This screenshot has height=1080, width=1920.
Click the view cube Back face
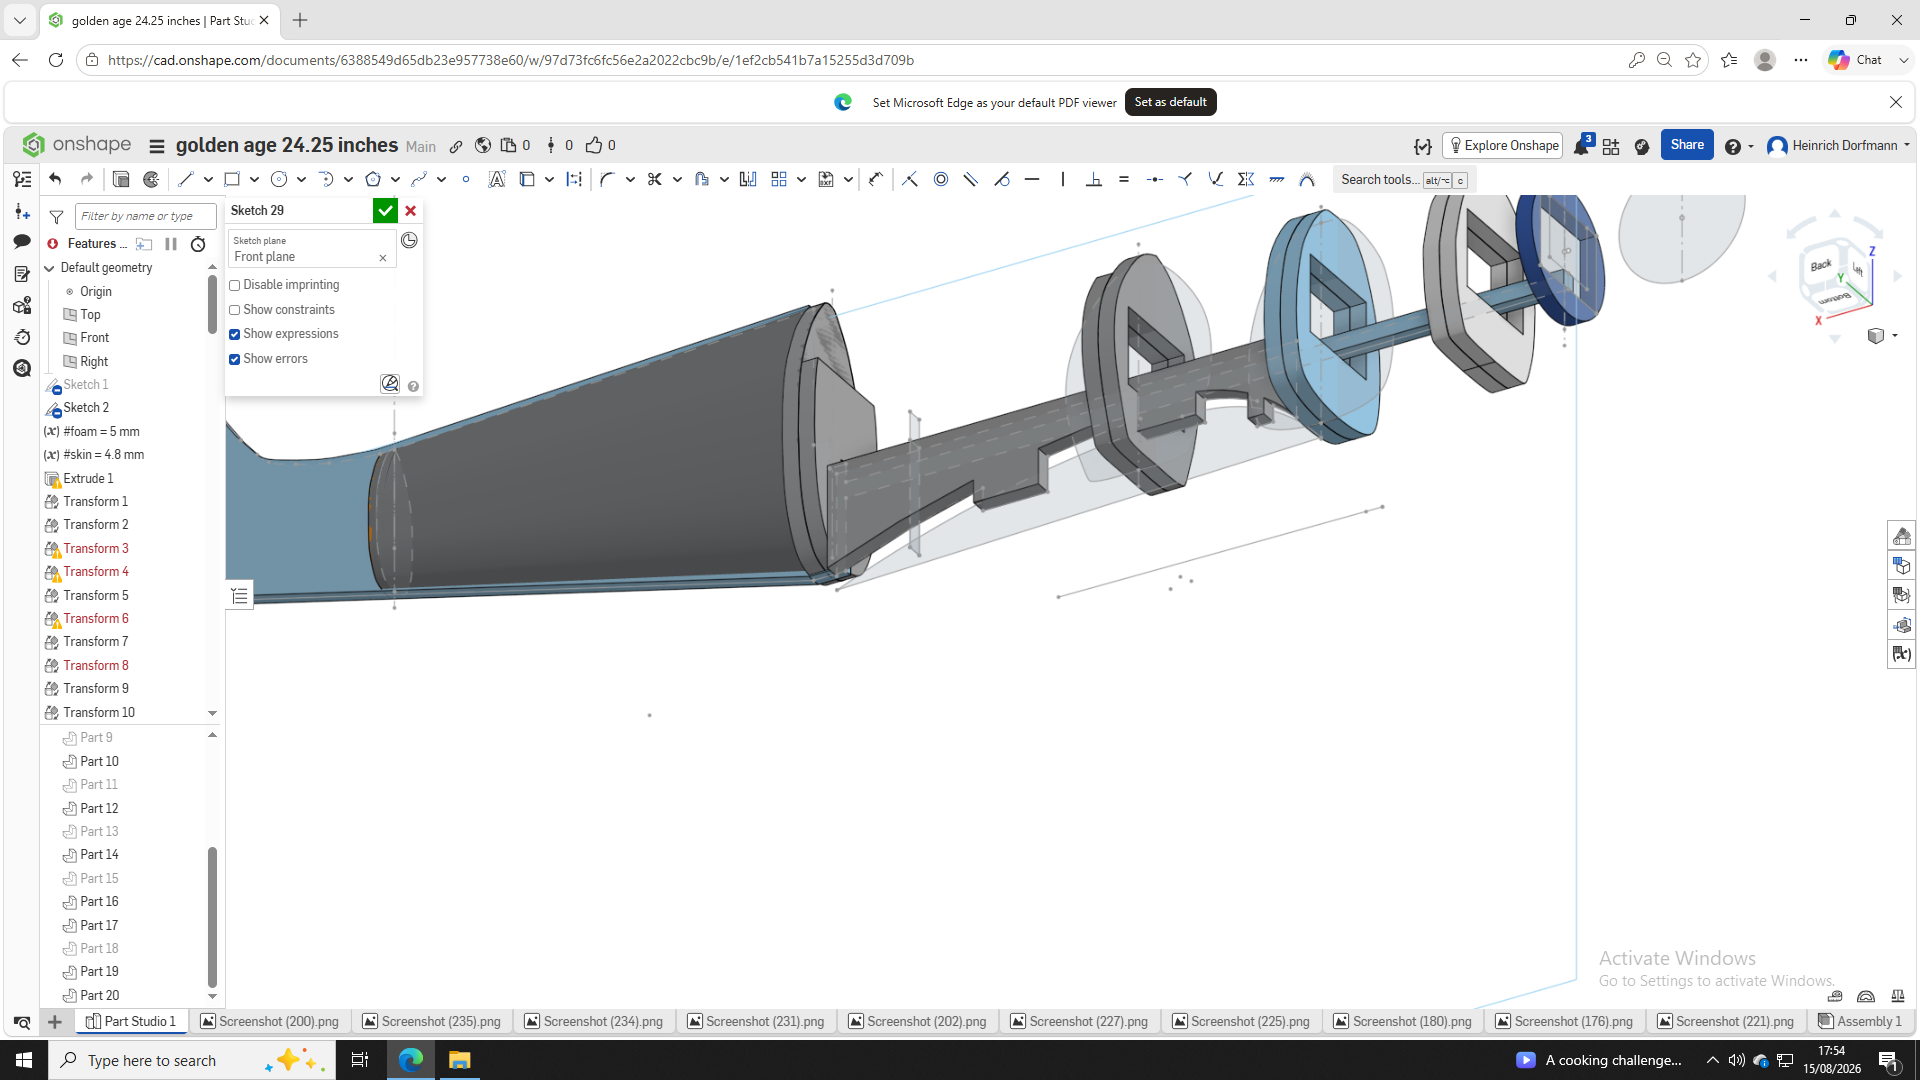pyautogui.click(x=1821, y=266)
